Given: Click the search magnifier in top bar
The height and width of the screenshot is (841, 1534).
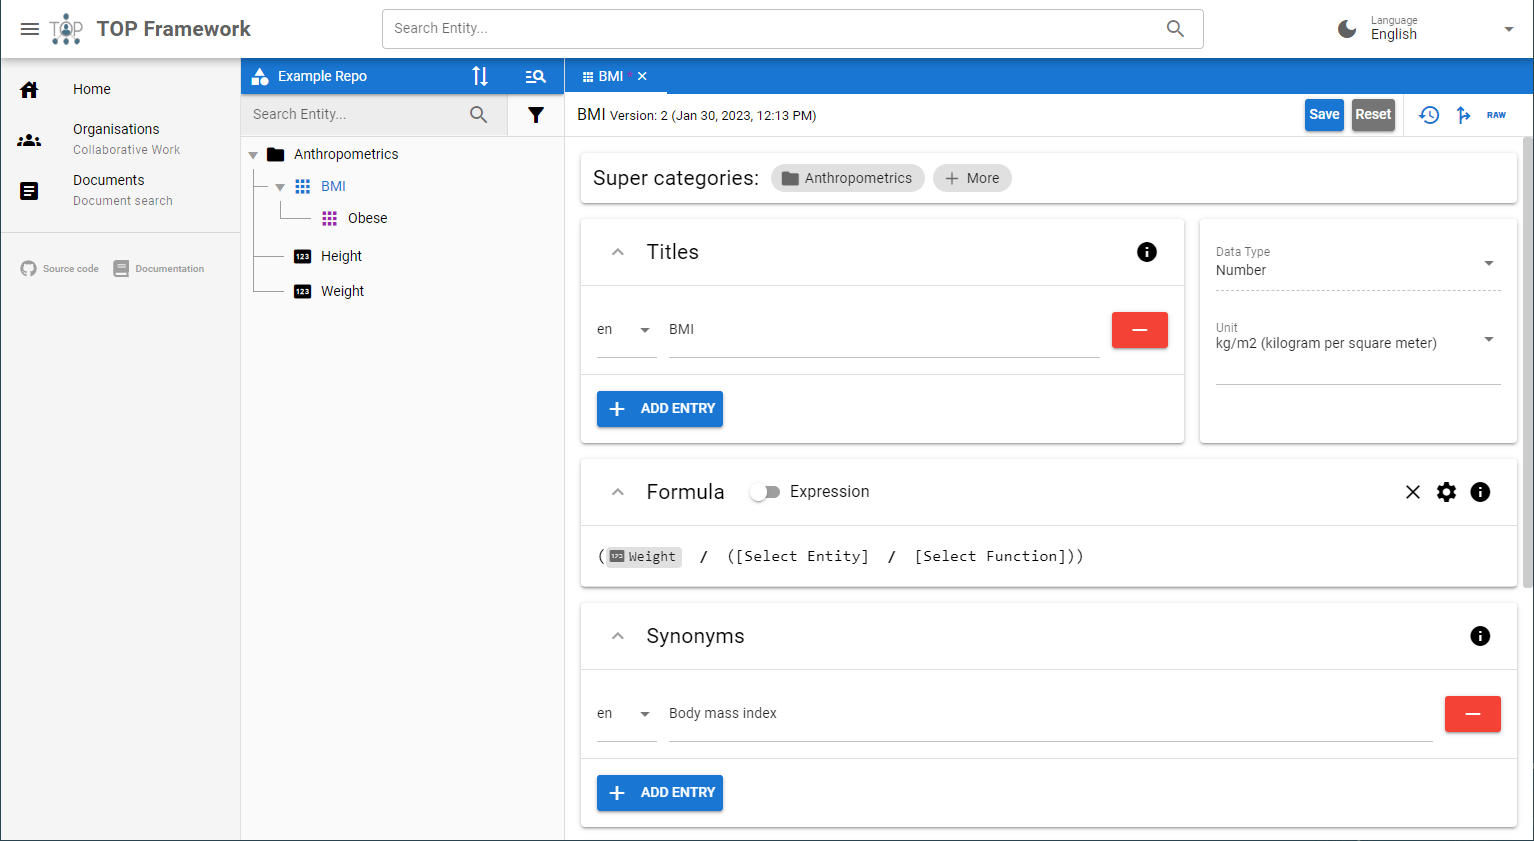Looking at the screenshot, I should (1175, 29).
